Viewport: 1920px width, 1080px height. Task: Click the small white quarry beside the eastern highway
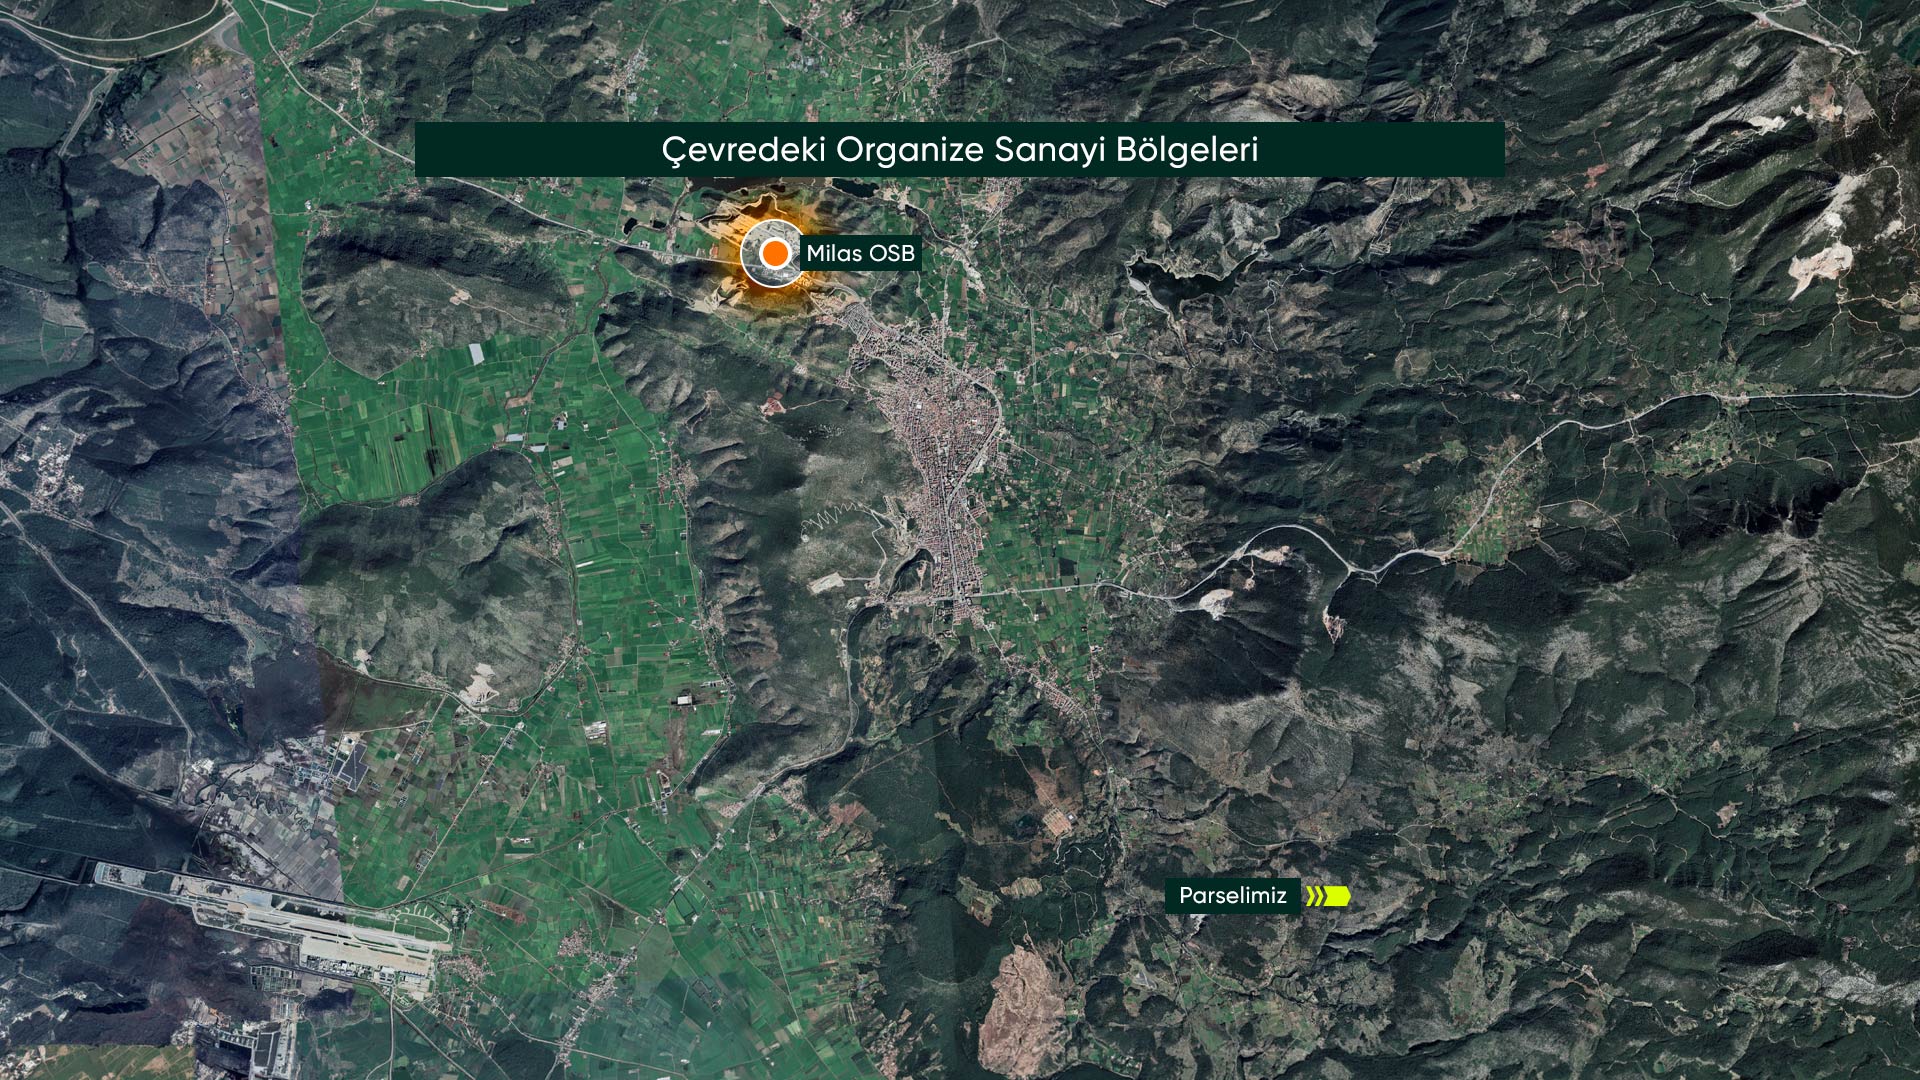coord(1214,600)
